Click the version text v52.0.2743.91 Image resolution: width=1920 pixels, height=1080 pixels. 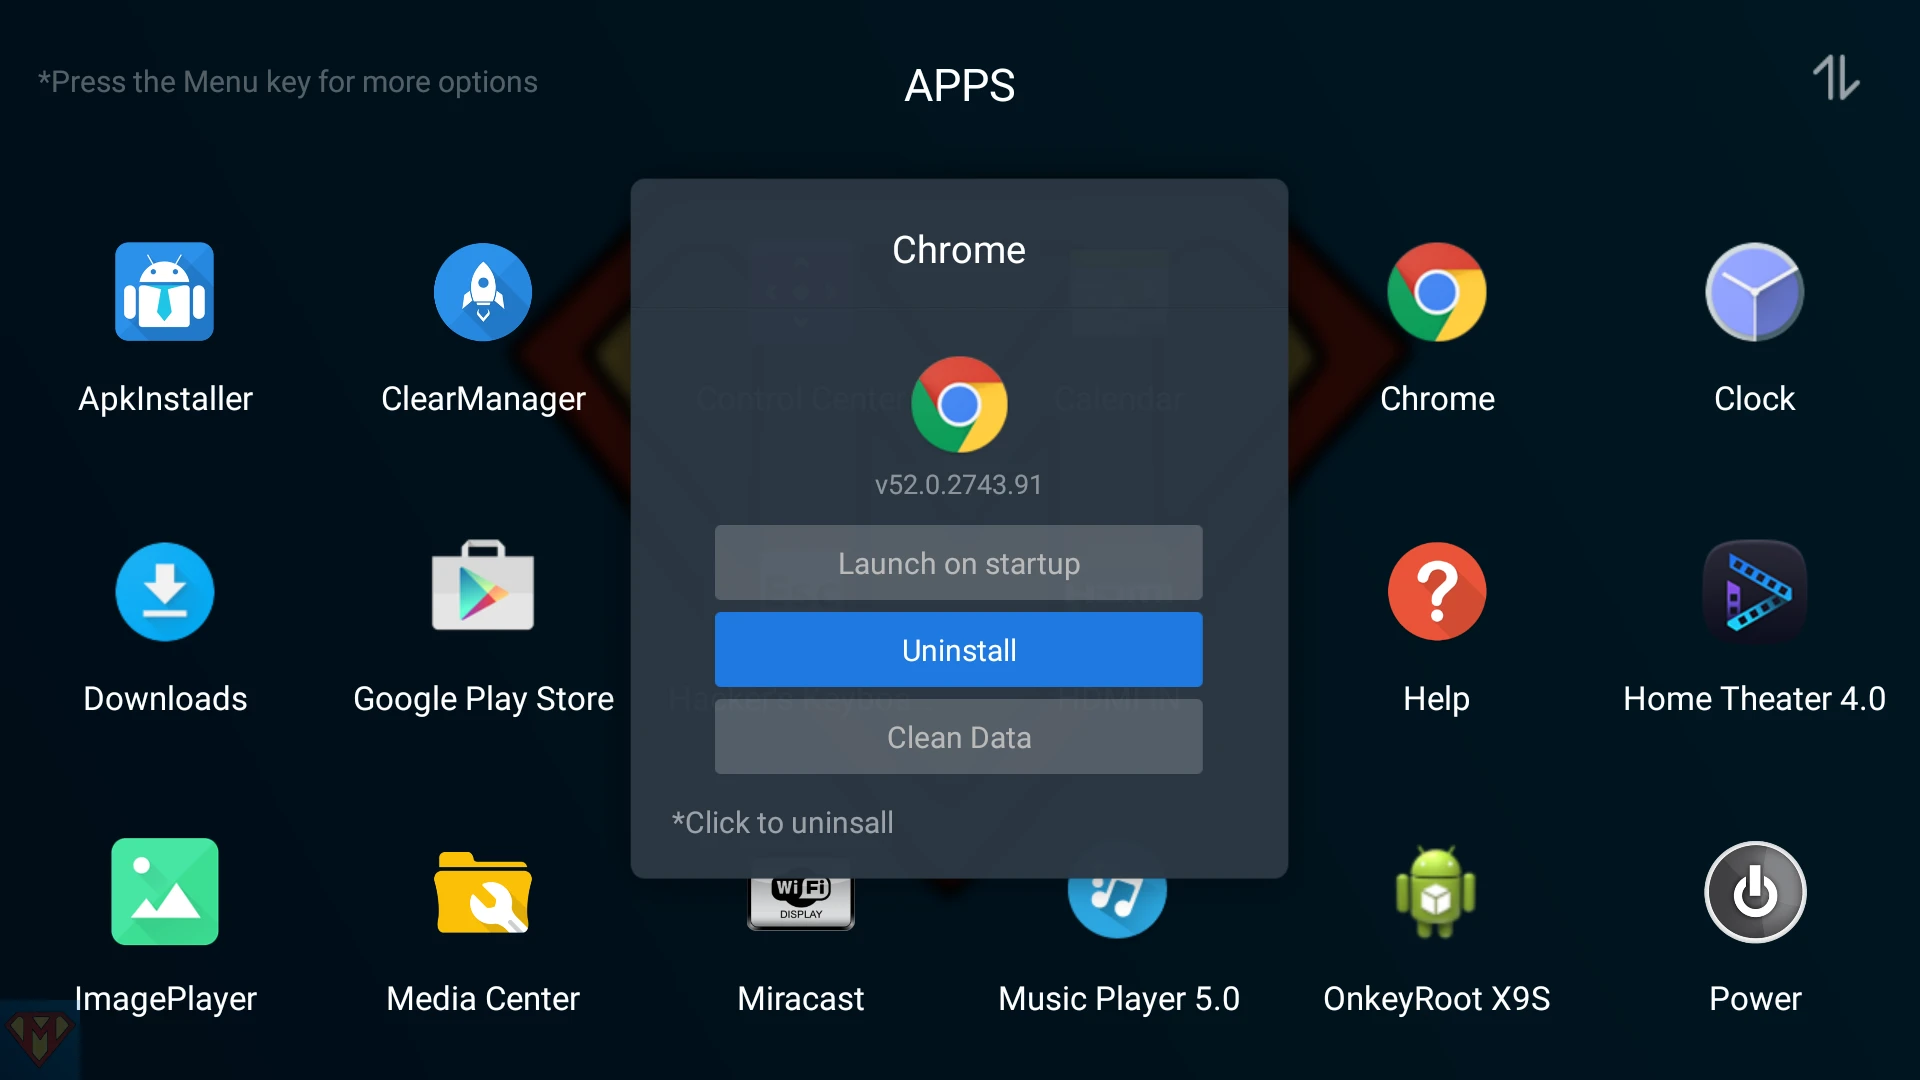coord(959,485)
